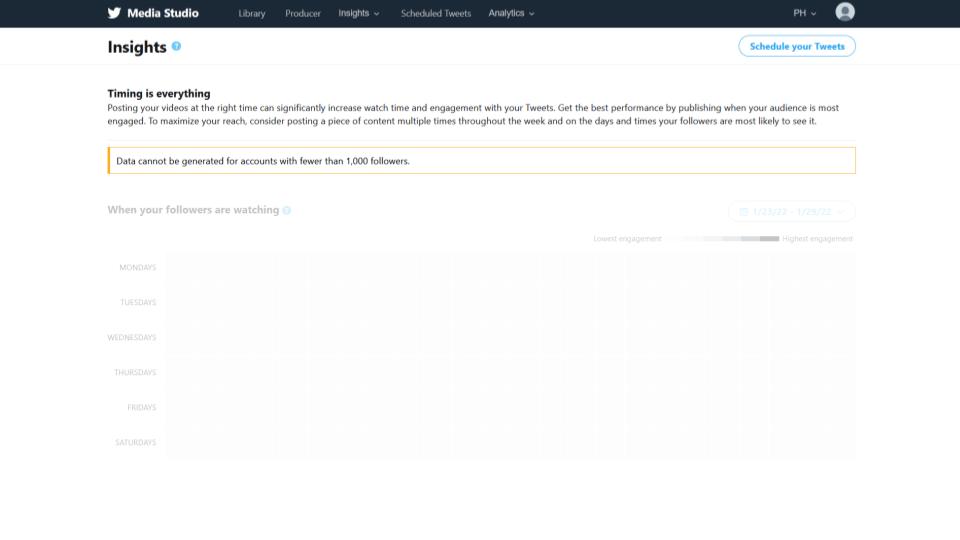Select the MONDAYS row label
The height and width of the screenshot is (540, 960).
138,268
